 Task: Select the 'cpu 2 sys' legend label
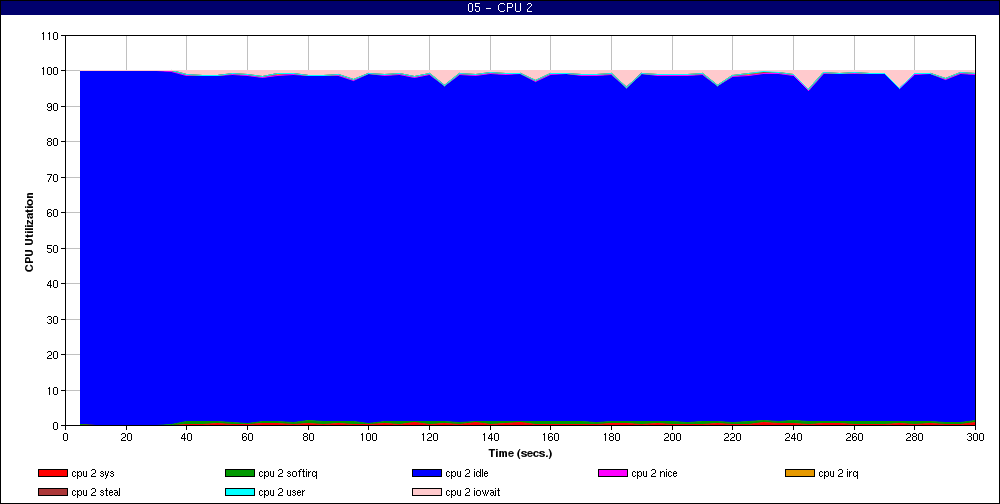[x=93, y=473]
